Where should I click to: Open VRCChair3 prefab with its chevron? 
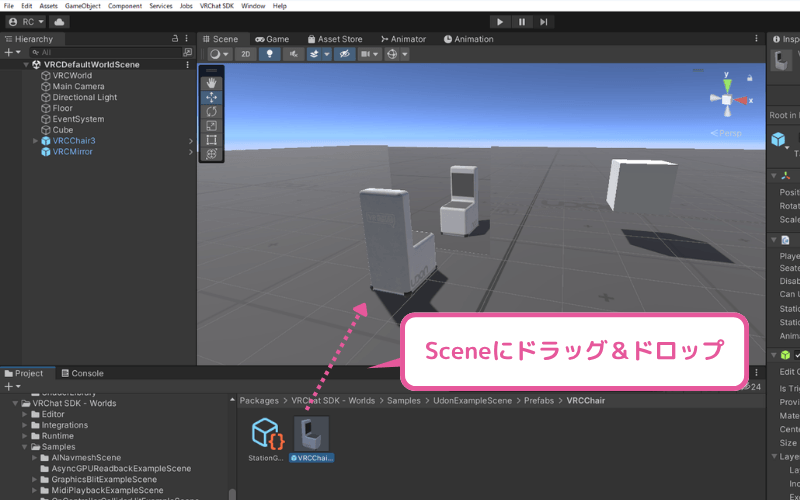pyautogui.click(x=191, y=141)
